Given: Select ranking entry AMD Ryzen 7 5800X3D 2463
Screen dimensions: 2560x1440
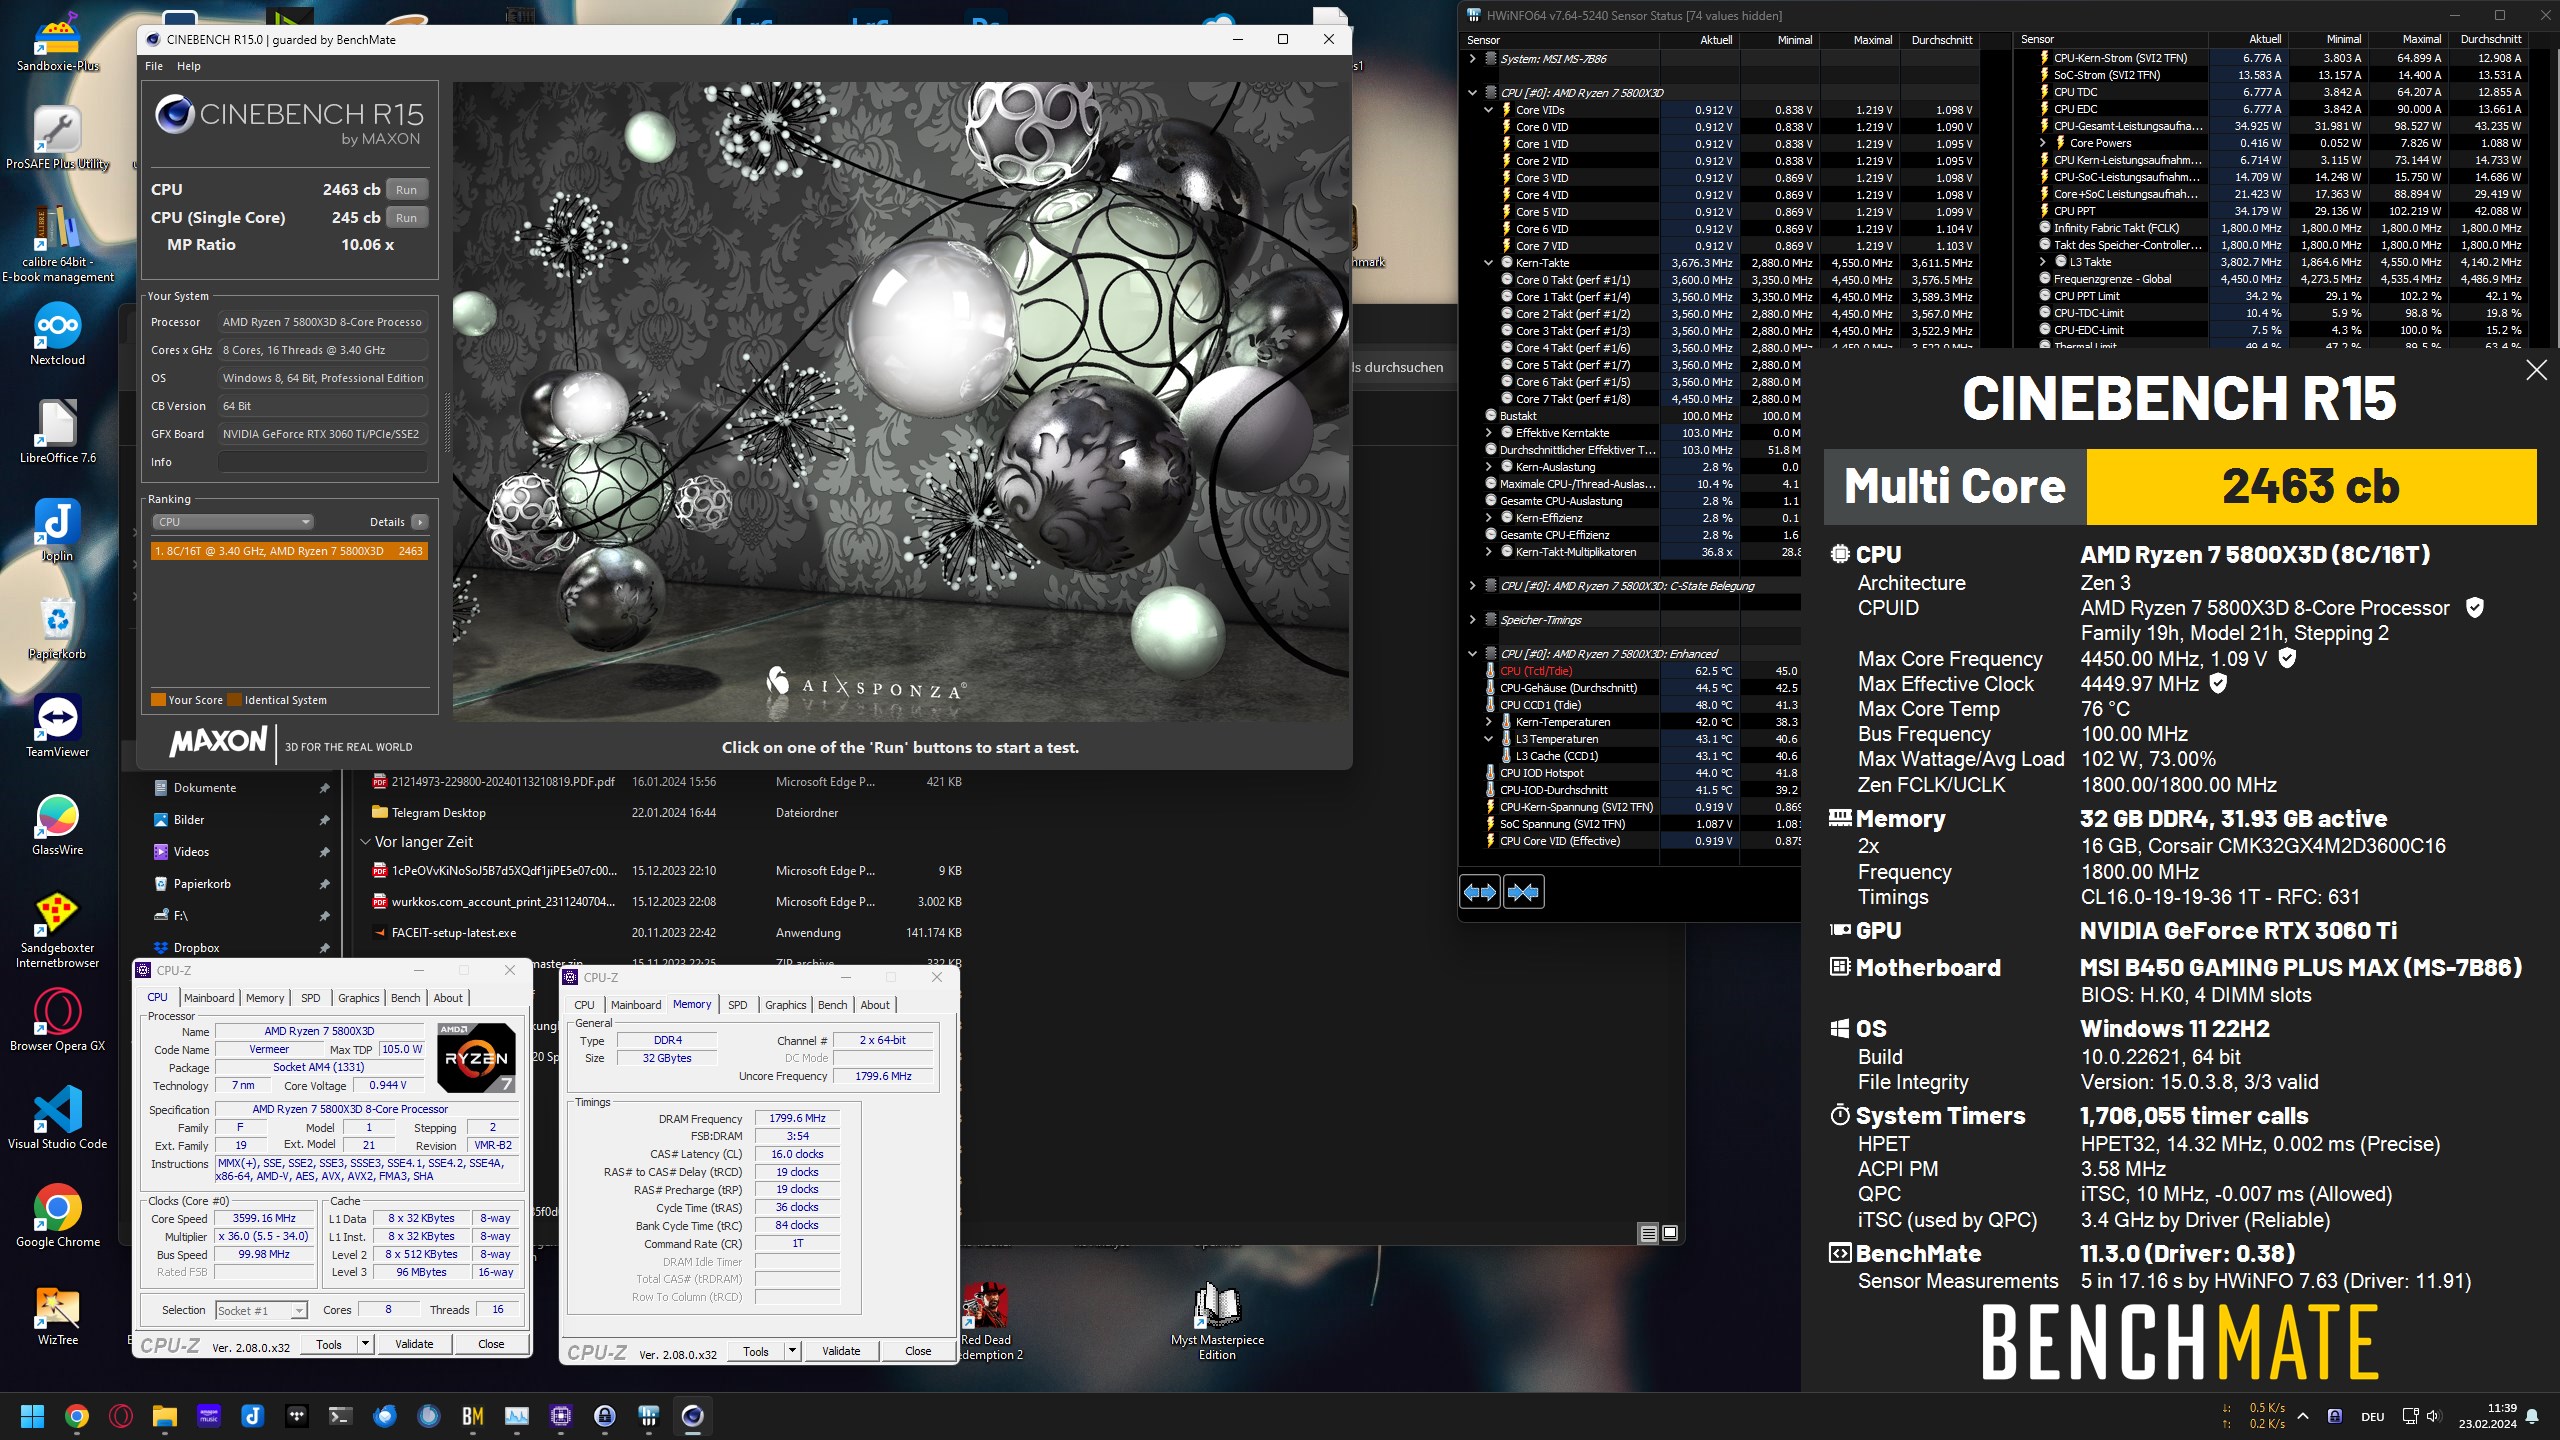Looking at the screenshot, I should click(x=289, y=551).
